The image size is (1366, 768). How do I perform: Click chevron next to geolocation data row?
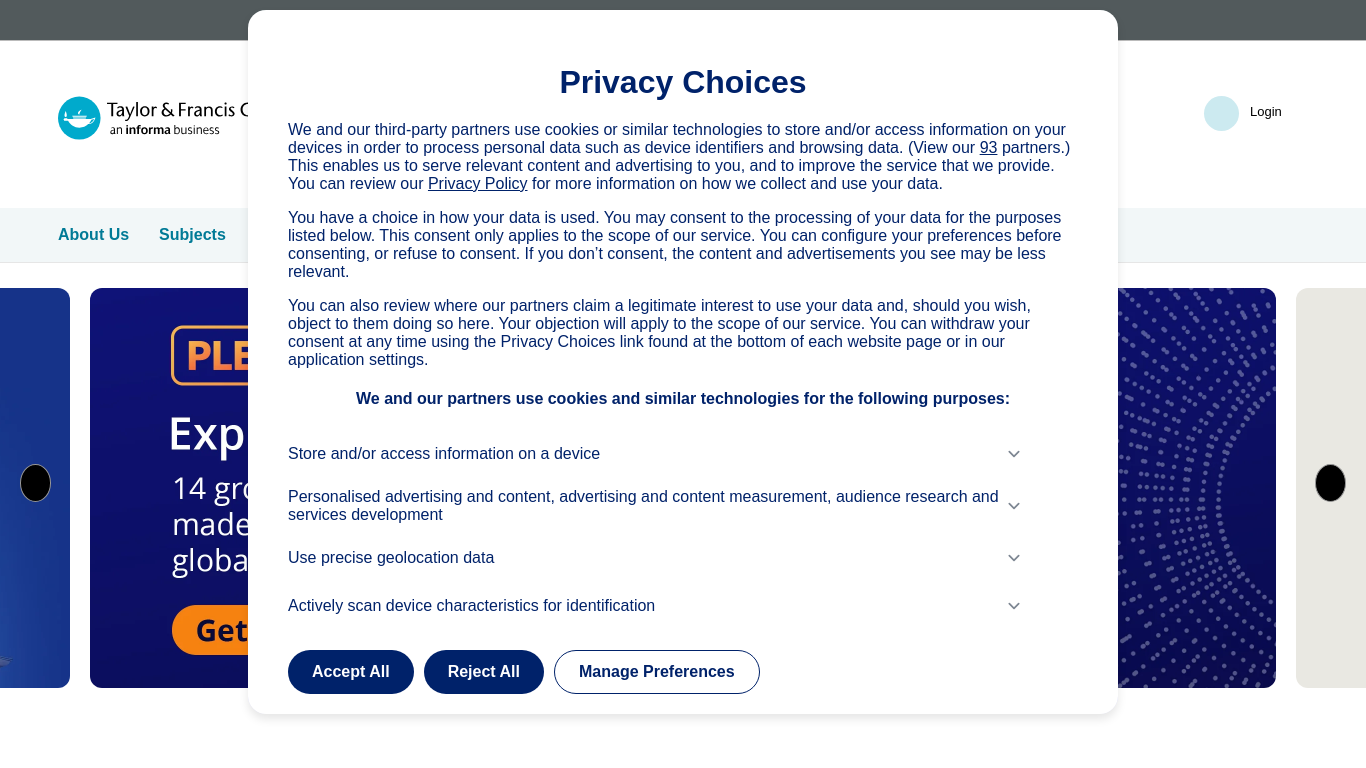(1014, 558)
